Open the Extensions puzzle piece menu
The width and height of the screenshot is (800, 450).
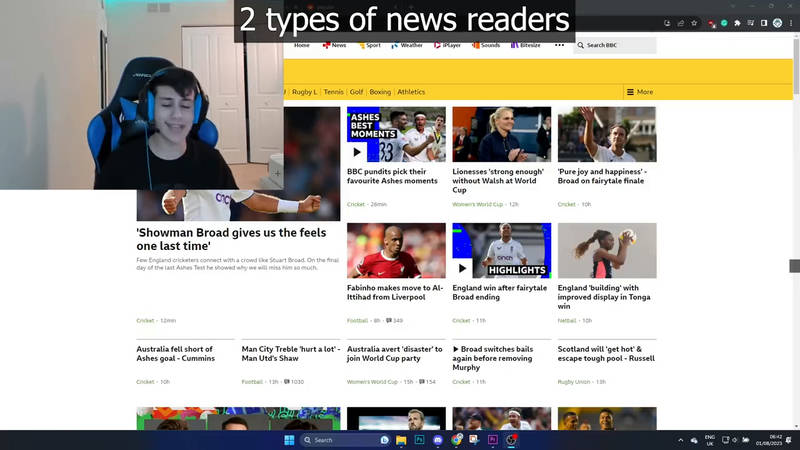click(x=737, y=23)
